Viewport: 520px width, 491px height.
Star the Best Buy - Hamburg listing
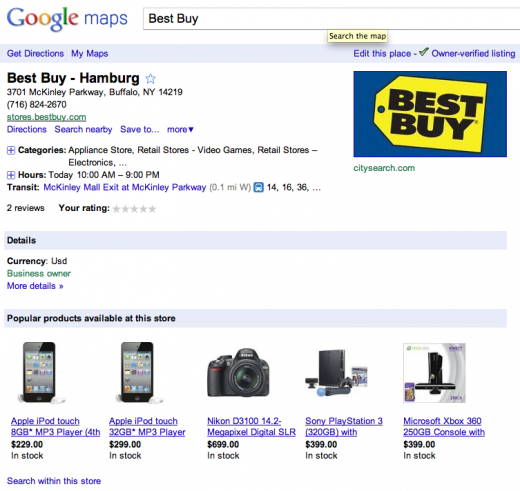150,79
